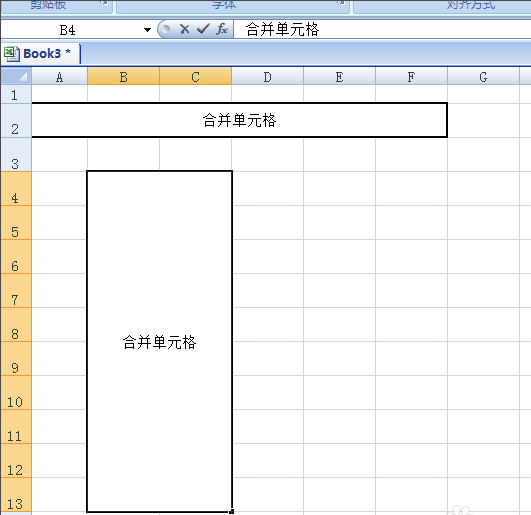Viewport: 531px width, 515px height.
Task: Select column G header
Action: [x=483, y=77]
